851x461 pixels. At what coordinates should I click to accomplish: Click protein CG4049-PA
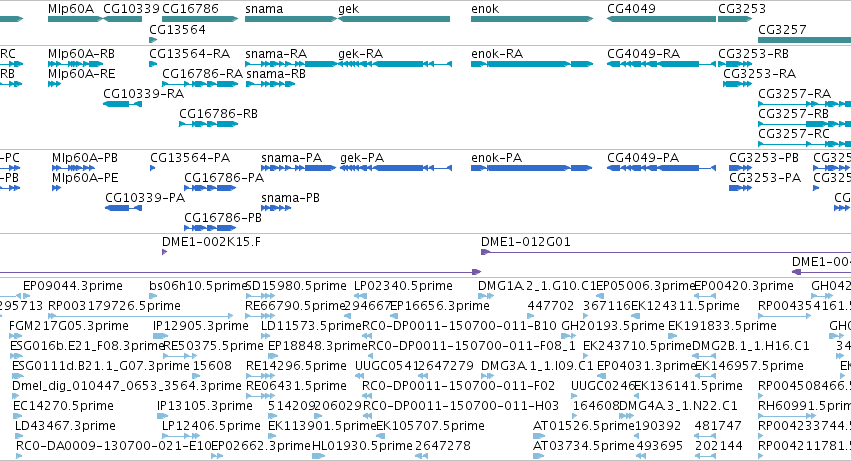pyautogui.click(x=643, y=158)
